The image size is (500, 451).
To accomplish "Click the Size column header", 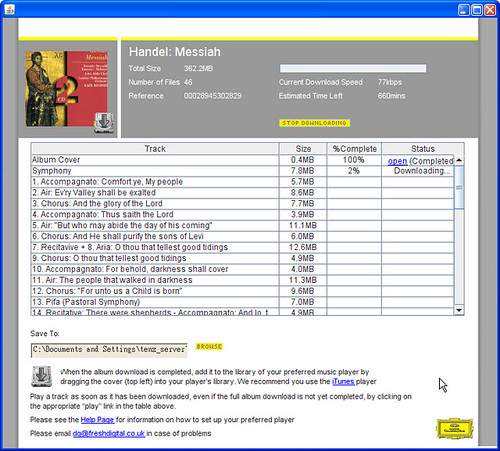I will 303,149.
